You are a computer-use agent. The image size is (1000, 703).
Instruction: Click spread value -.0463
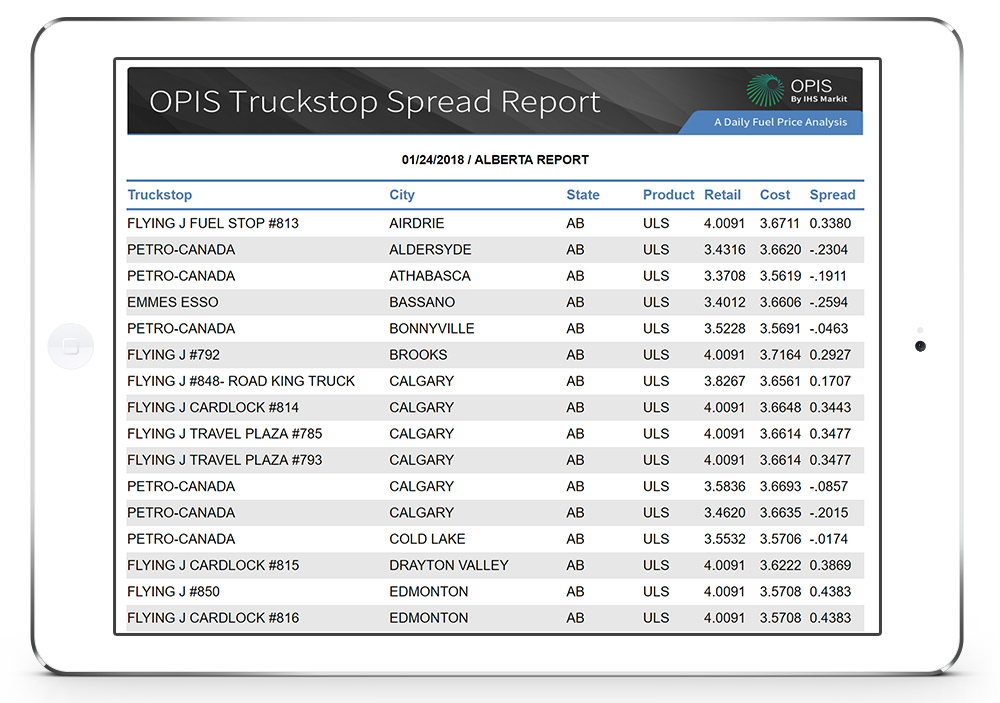(828, 329)
